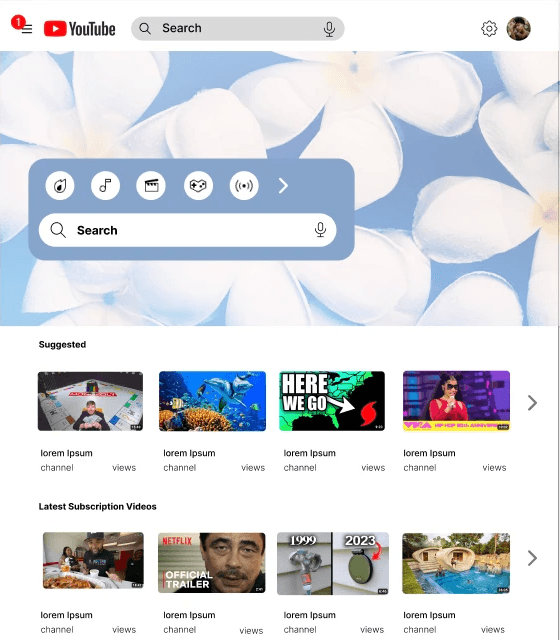The width and height of the screenshot is (560, 640).
Task: Click lorem ipsum title under food restaurant video
Action: [67, 615]
